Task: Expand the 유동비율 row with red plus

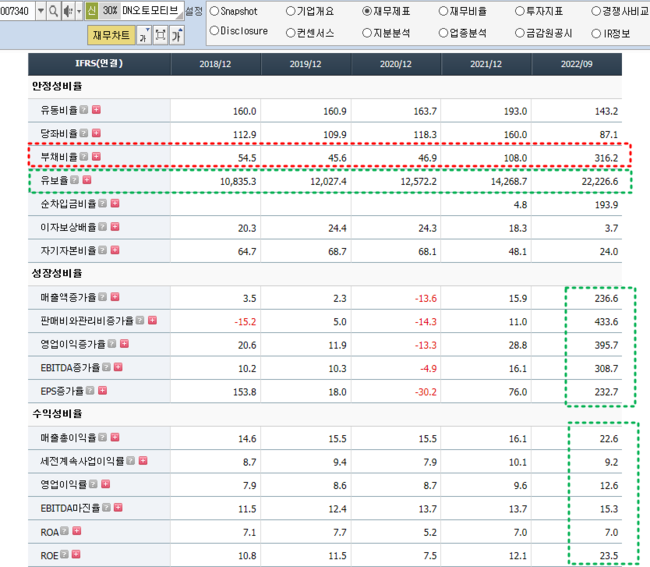Action: pyautogui.click(x=96, y=110)
